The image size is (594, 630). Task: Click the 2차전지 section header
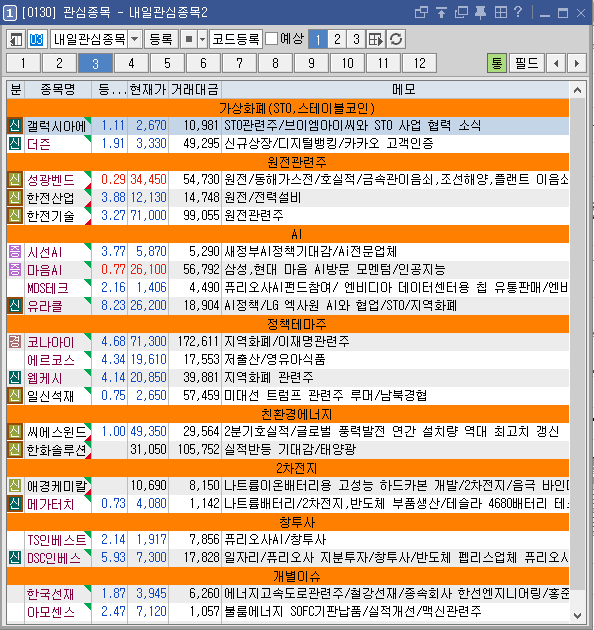(288, 468)
